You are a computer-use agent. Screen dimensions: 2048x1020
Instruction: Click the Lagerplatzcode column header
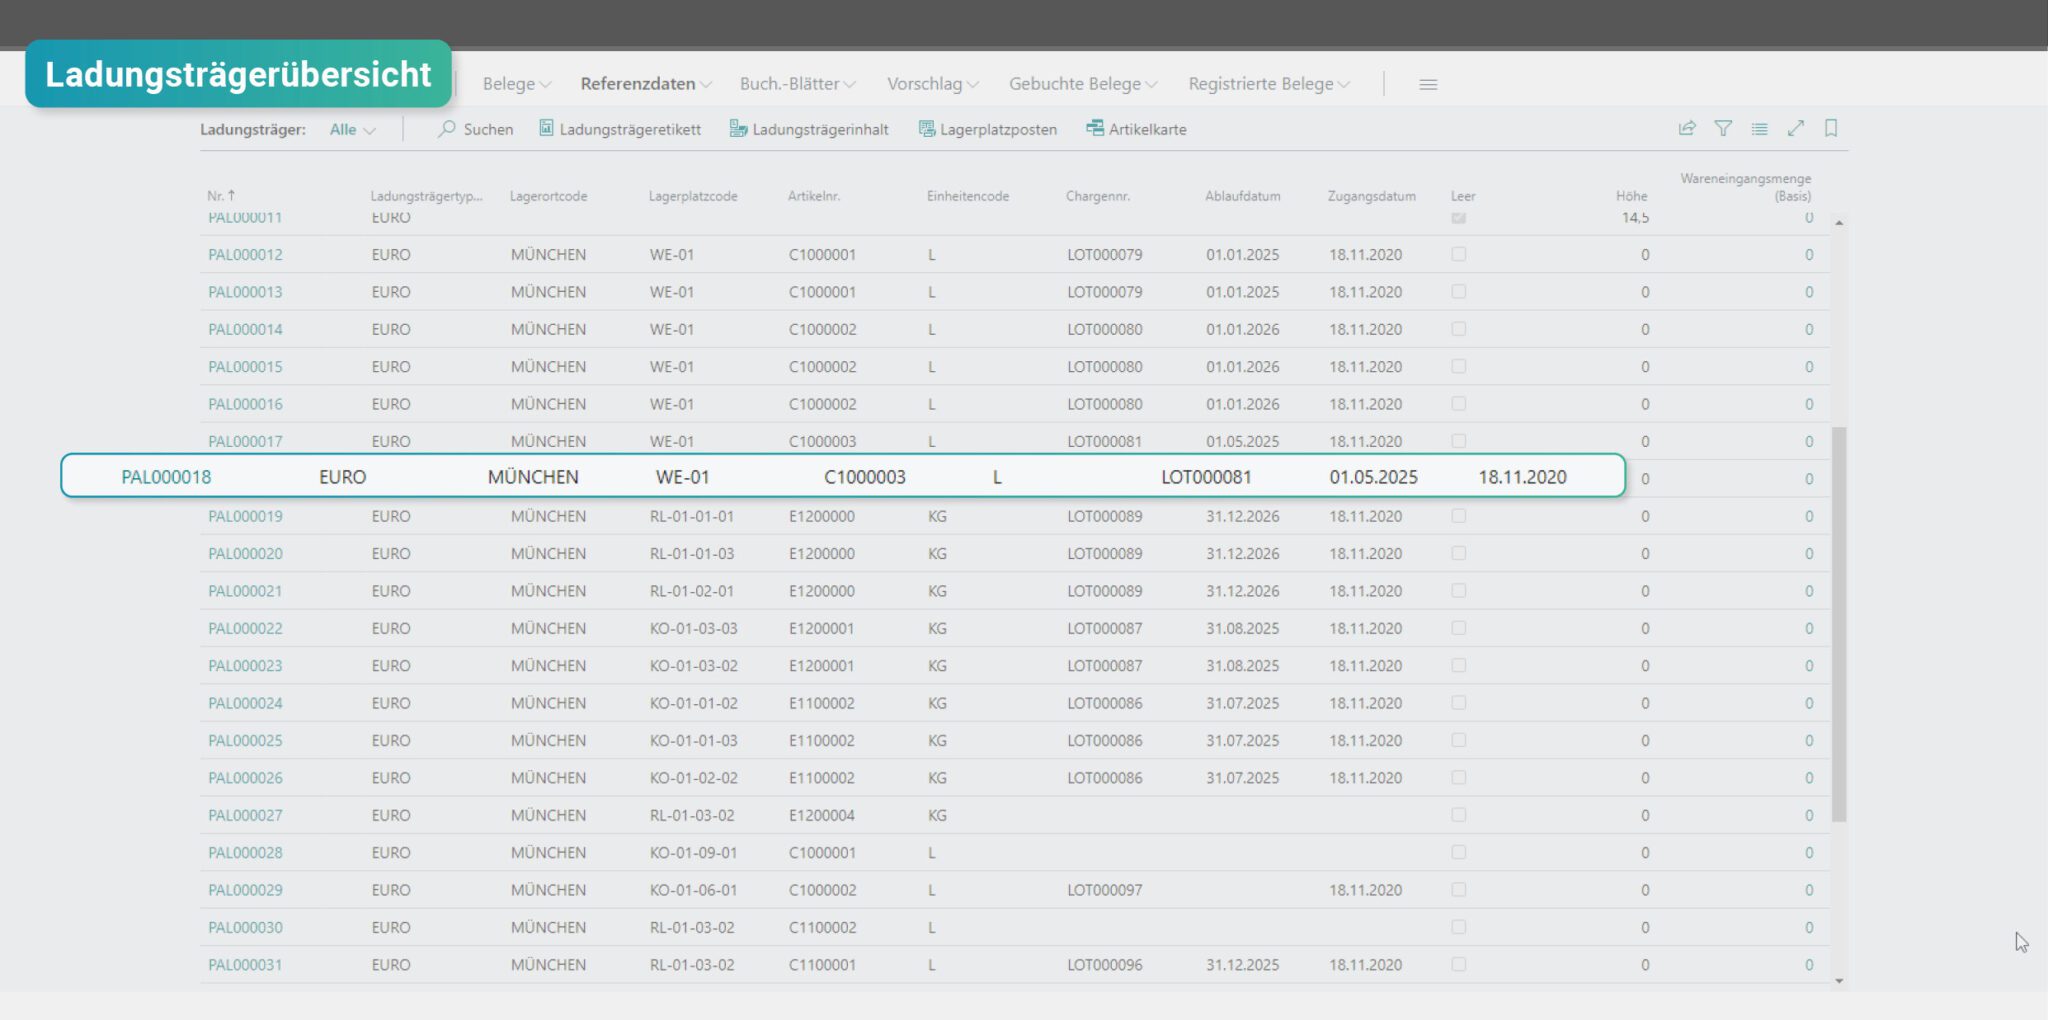tap(693, 196)
